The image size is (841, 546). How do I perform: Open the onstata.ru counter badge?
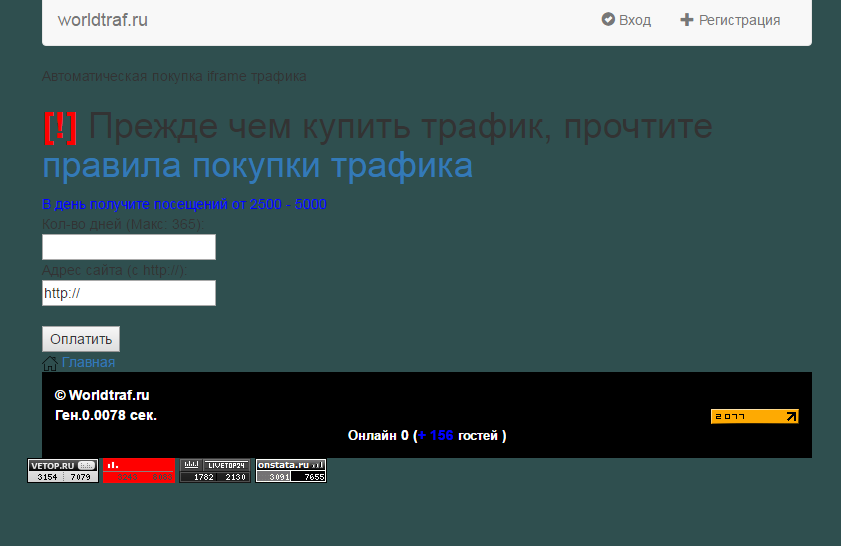(x=291, y=471)
